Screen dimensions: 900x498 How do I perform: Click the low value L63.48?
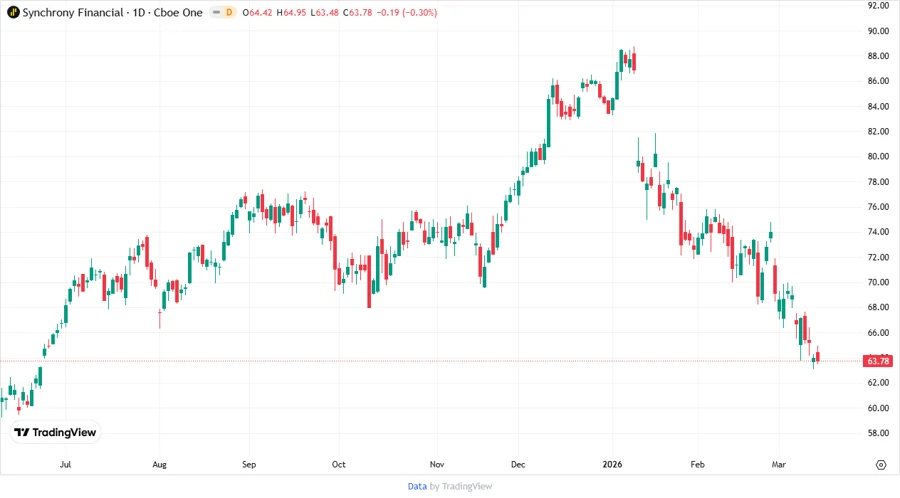point(324,12)
